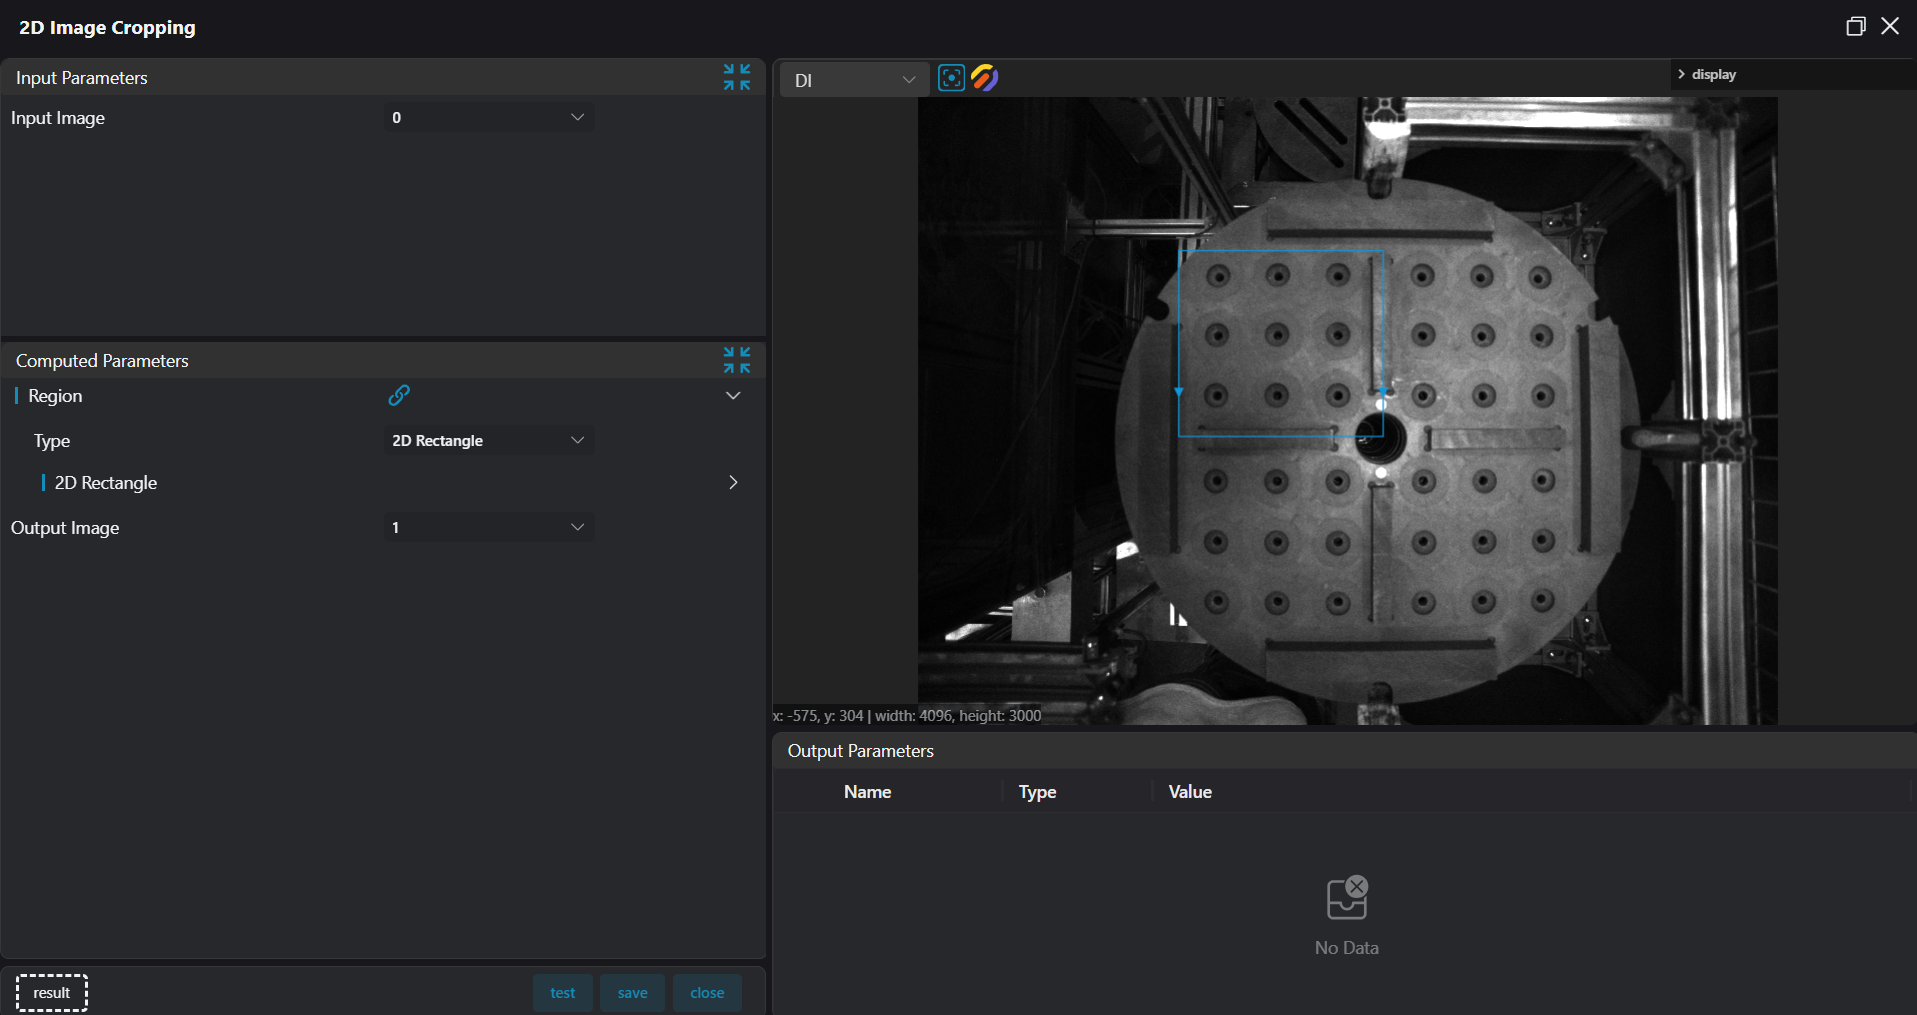Close the 2D Image Cropping dialog
This screenshot has height=1015, width=1917.
click(1889, 26)
